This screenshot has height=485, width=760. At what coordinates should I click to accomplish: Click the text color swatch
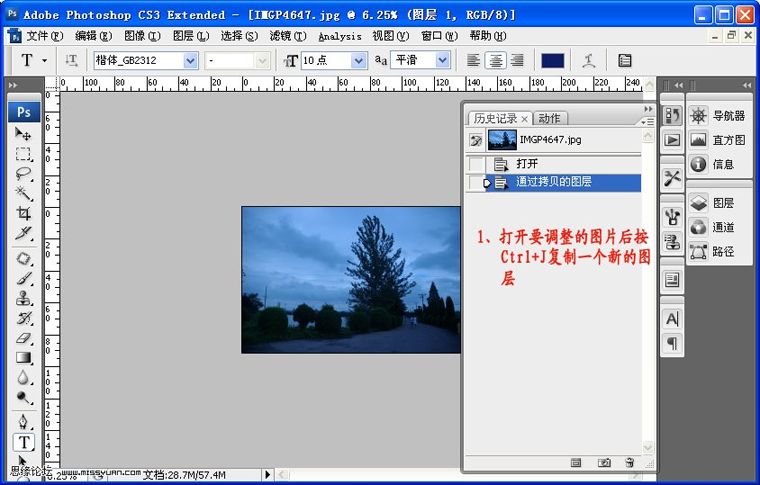point(552,61)
